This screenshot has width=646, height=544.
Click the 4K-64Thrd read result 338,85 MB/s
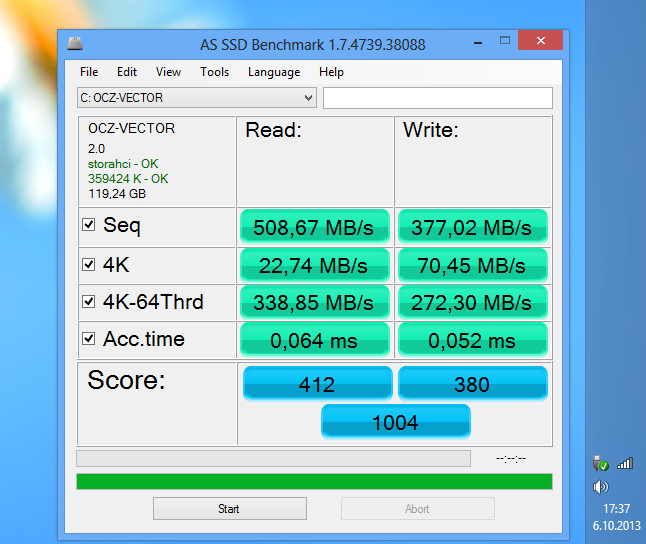coord(315,302)
